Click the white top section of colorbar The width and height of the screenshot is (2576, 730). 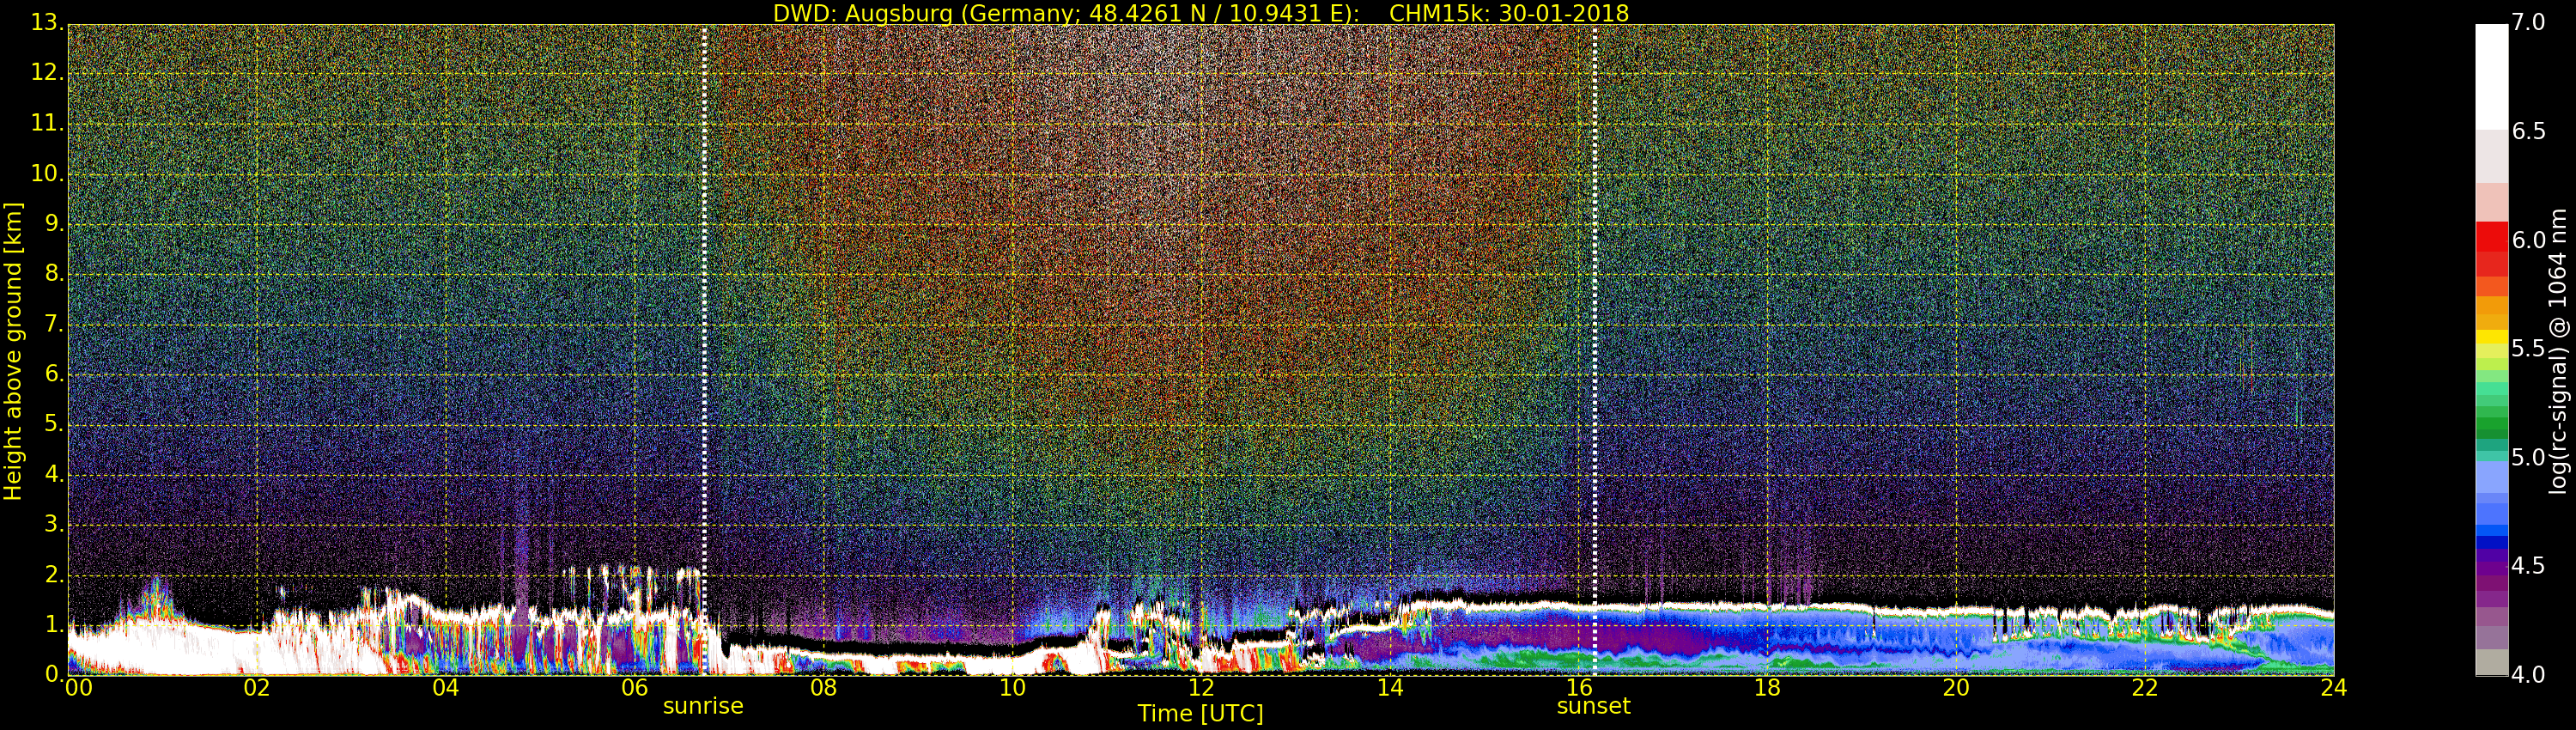pos(2491,76)
